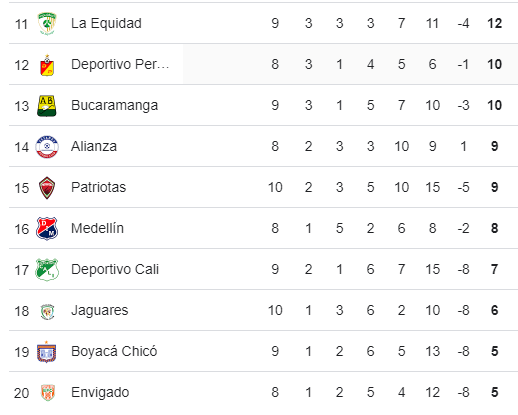Click the Jaguares team crest
Image resolution: width=518 pixels, height=415 pixels.
(x=47, y=312)
